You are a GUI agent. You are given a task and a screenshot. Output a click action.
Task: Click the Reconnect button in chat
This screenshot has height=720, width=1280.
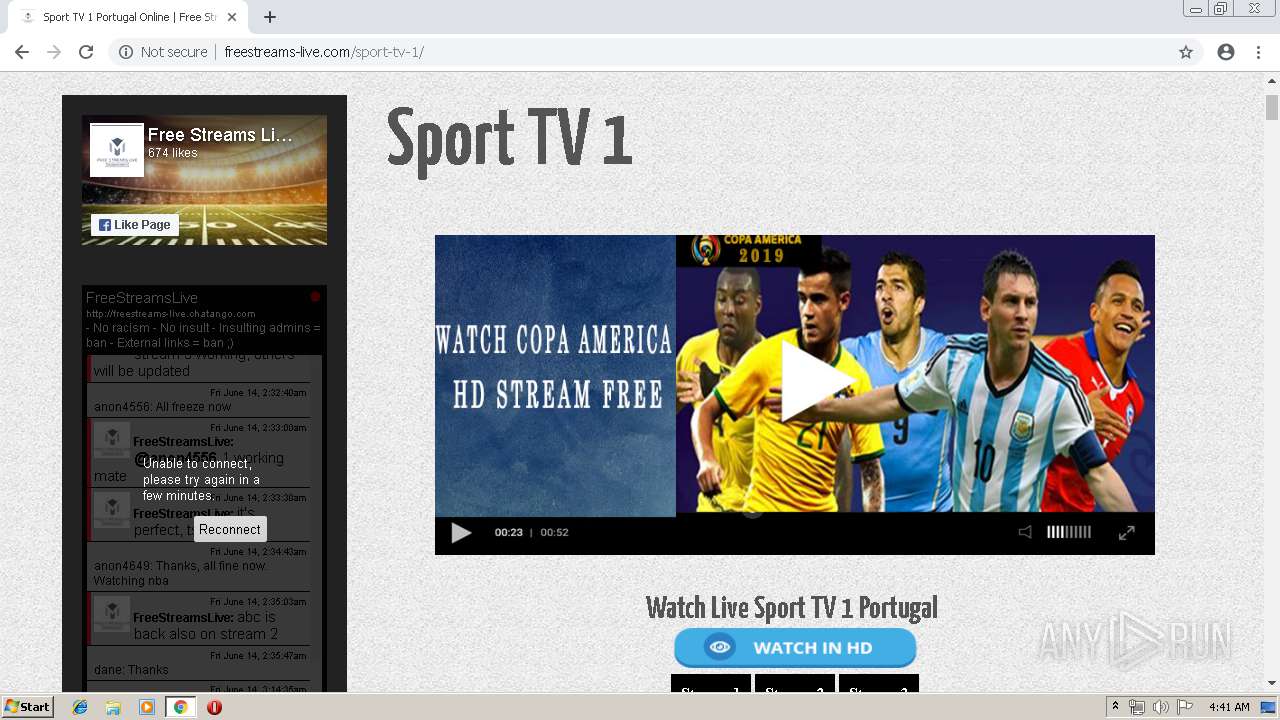230,529
